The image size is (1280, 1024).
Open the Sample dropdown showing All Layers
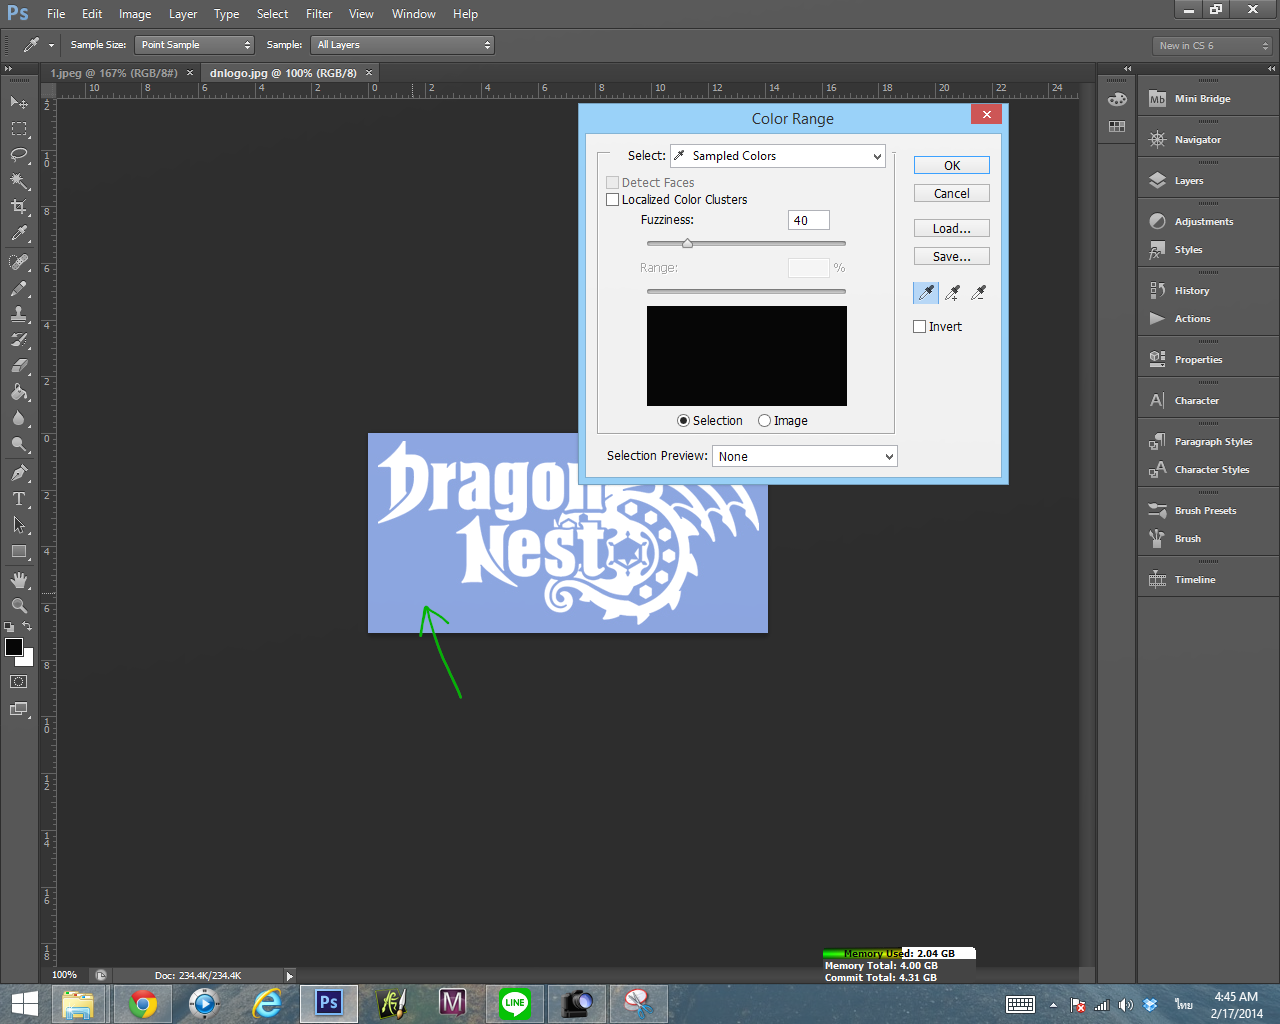point(403,45)
